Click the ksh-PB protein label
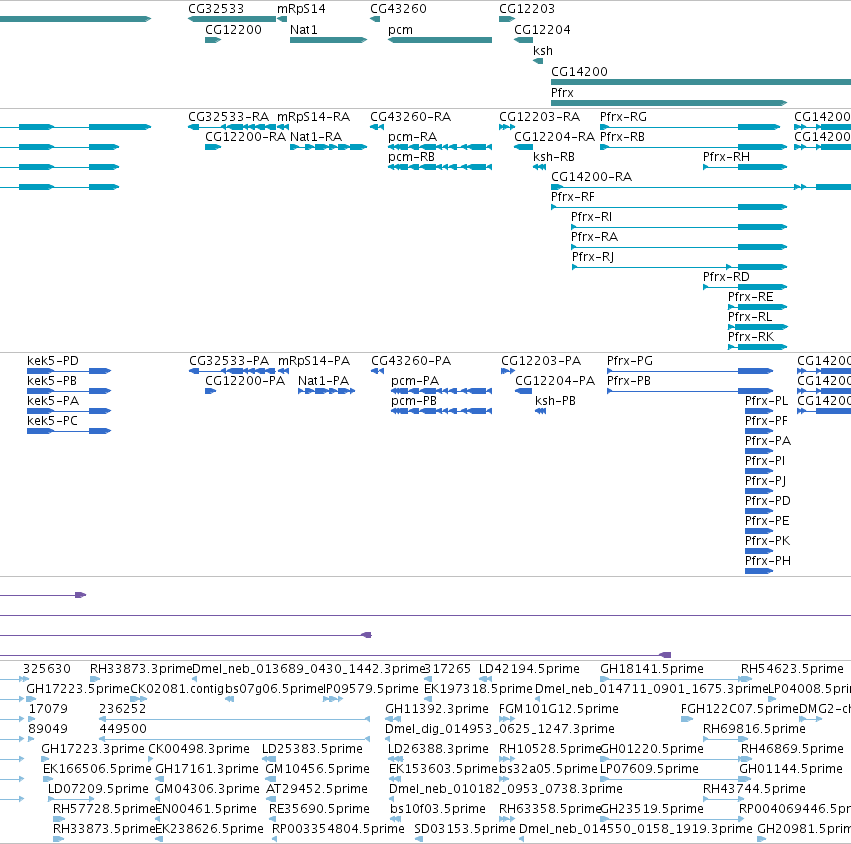Image resolution: width=851 pixels, height=844 pixels. click(555, 401)
